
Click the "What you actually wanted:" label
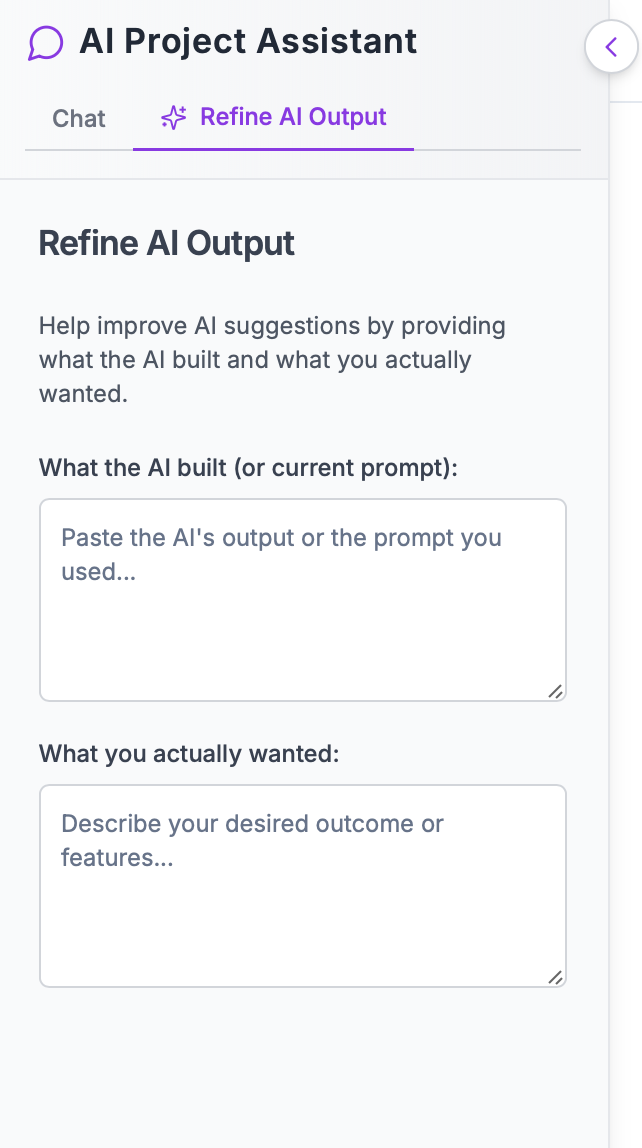[x=189, y=753]
